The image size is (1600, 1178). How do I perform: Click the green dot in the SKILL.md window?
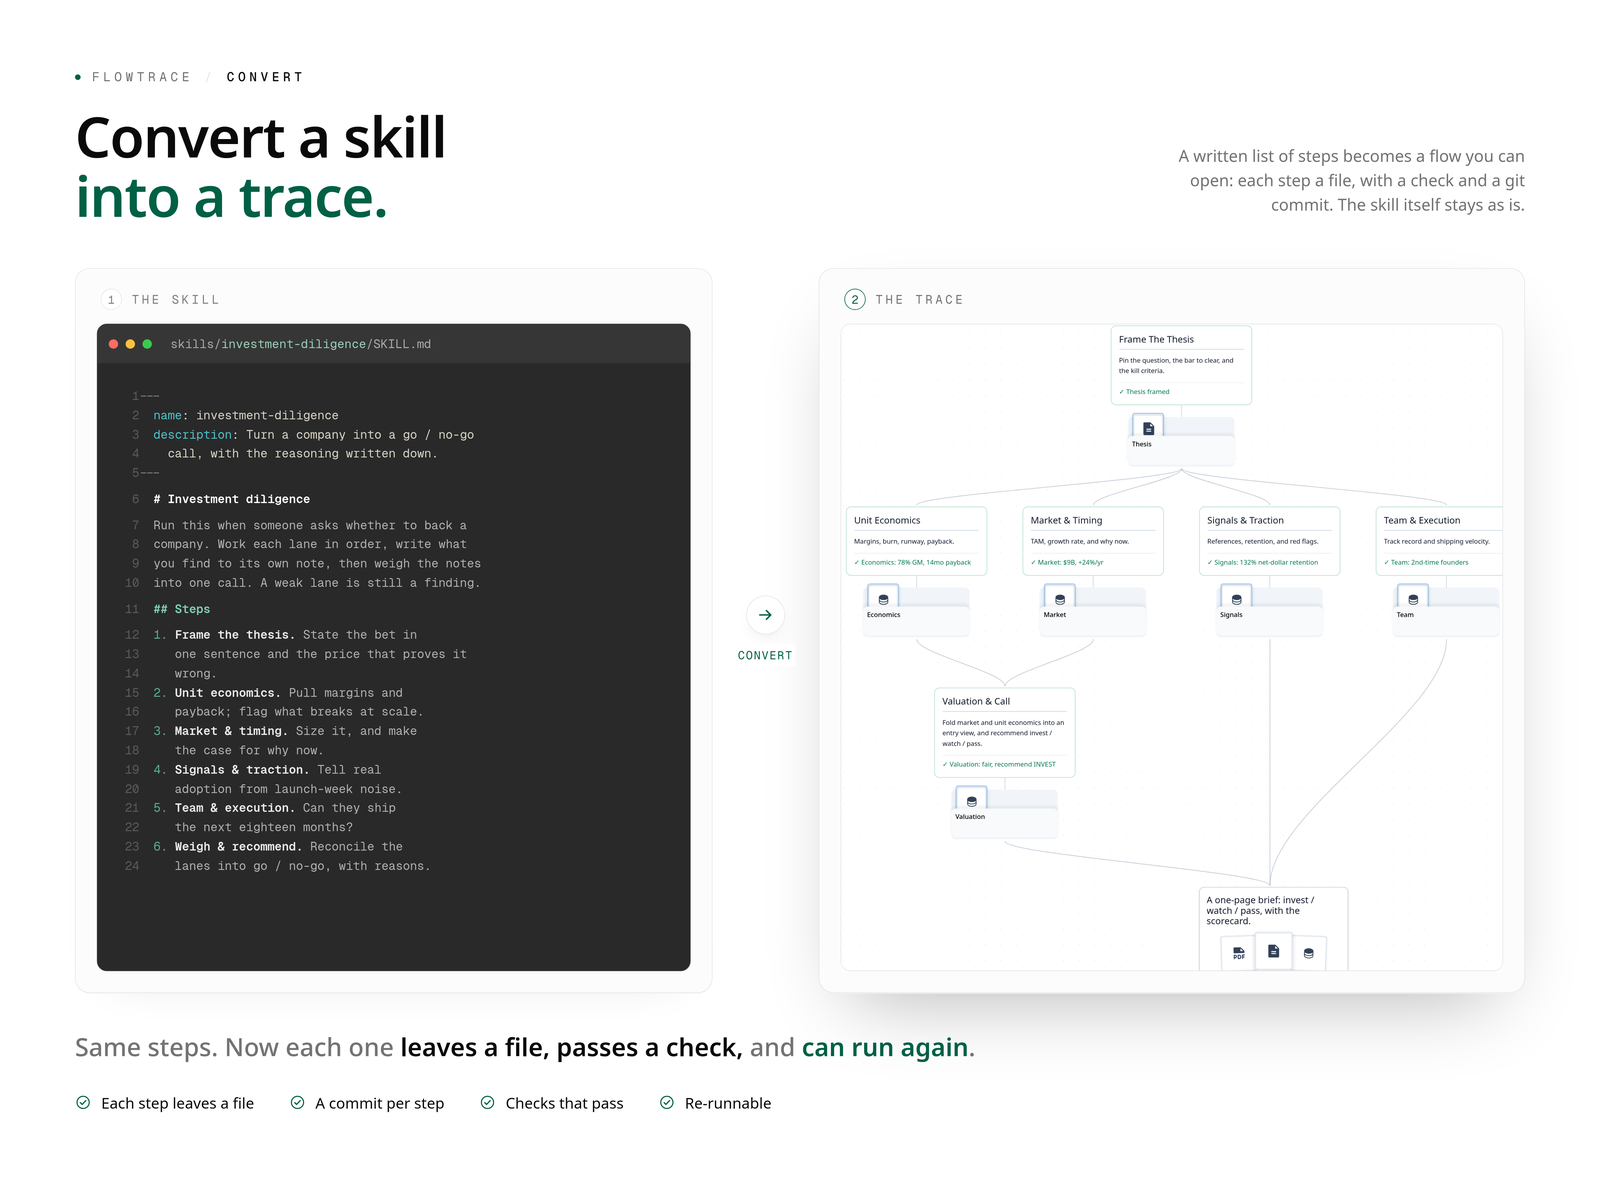point(147,344)
